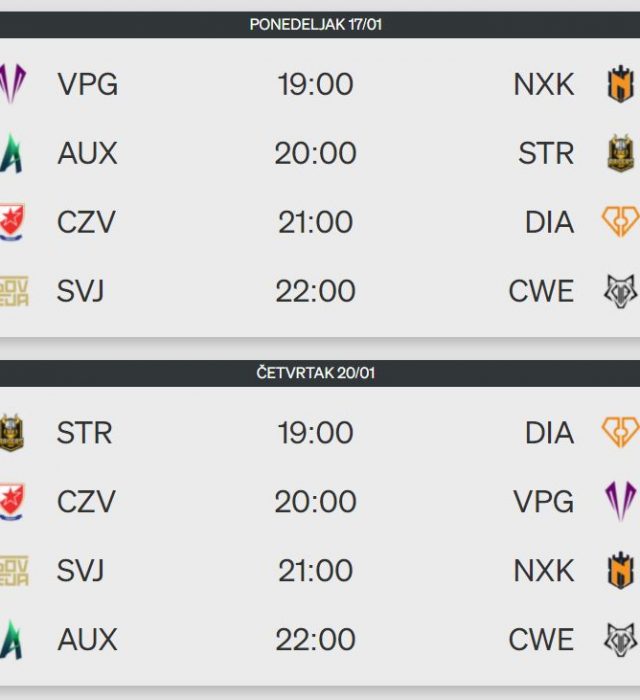Screen dimensions: 640x700
Task: Click the SVJ team name on Thursday 20/01
Action: point(80,570)
